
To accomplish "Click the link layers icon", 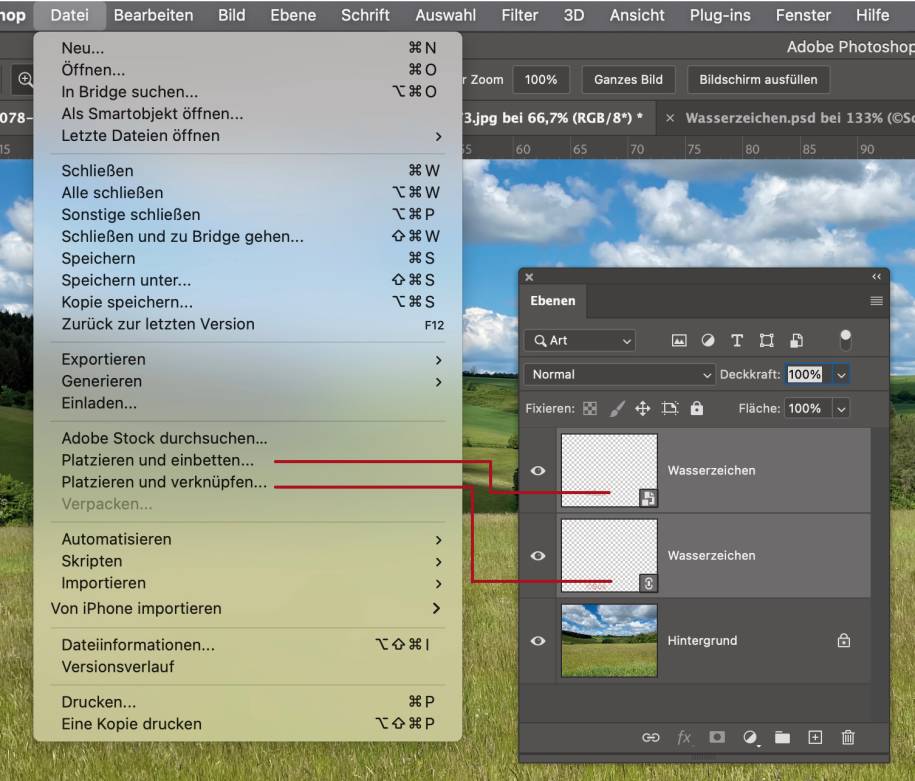I will [651, 738].
